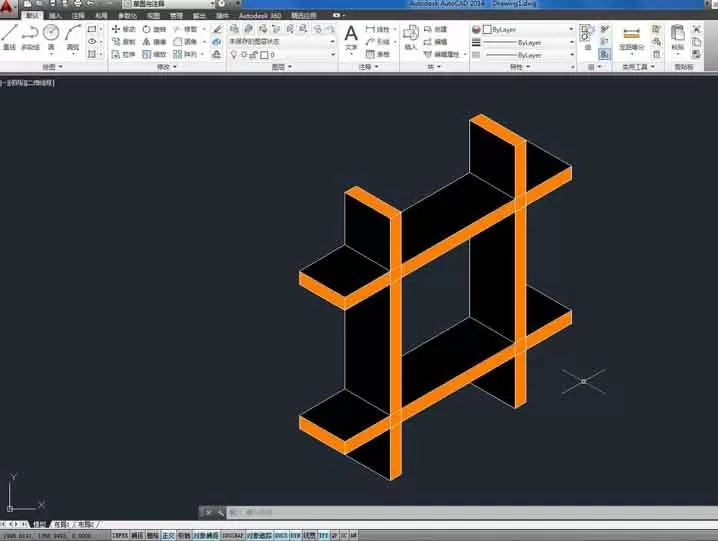Click the Leader (引线) tool

click(378, 42)
